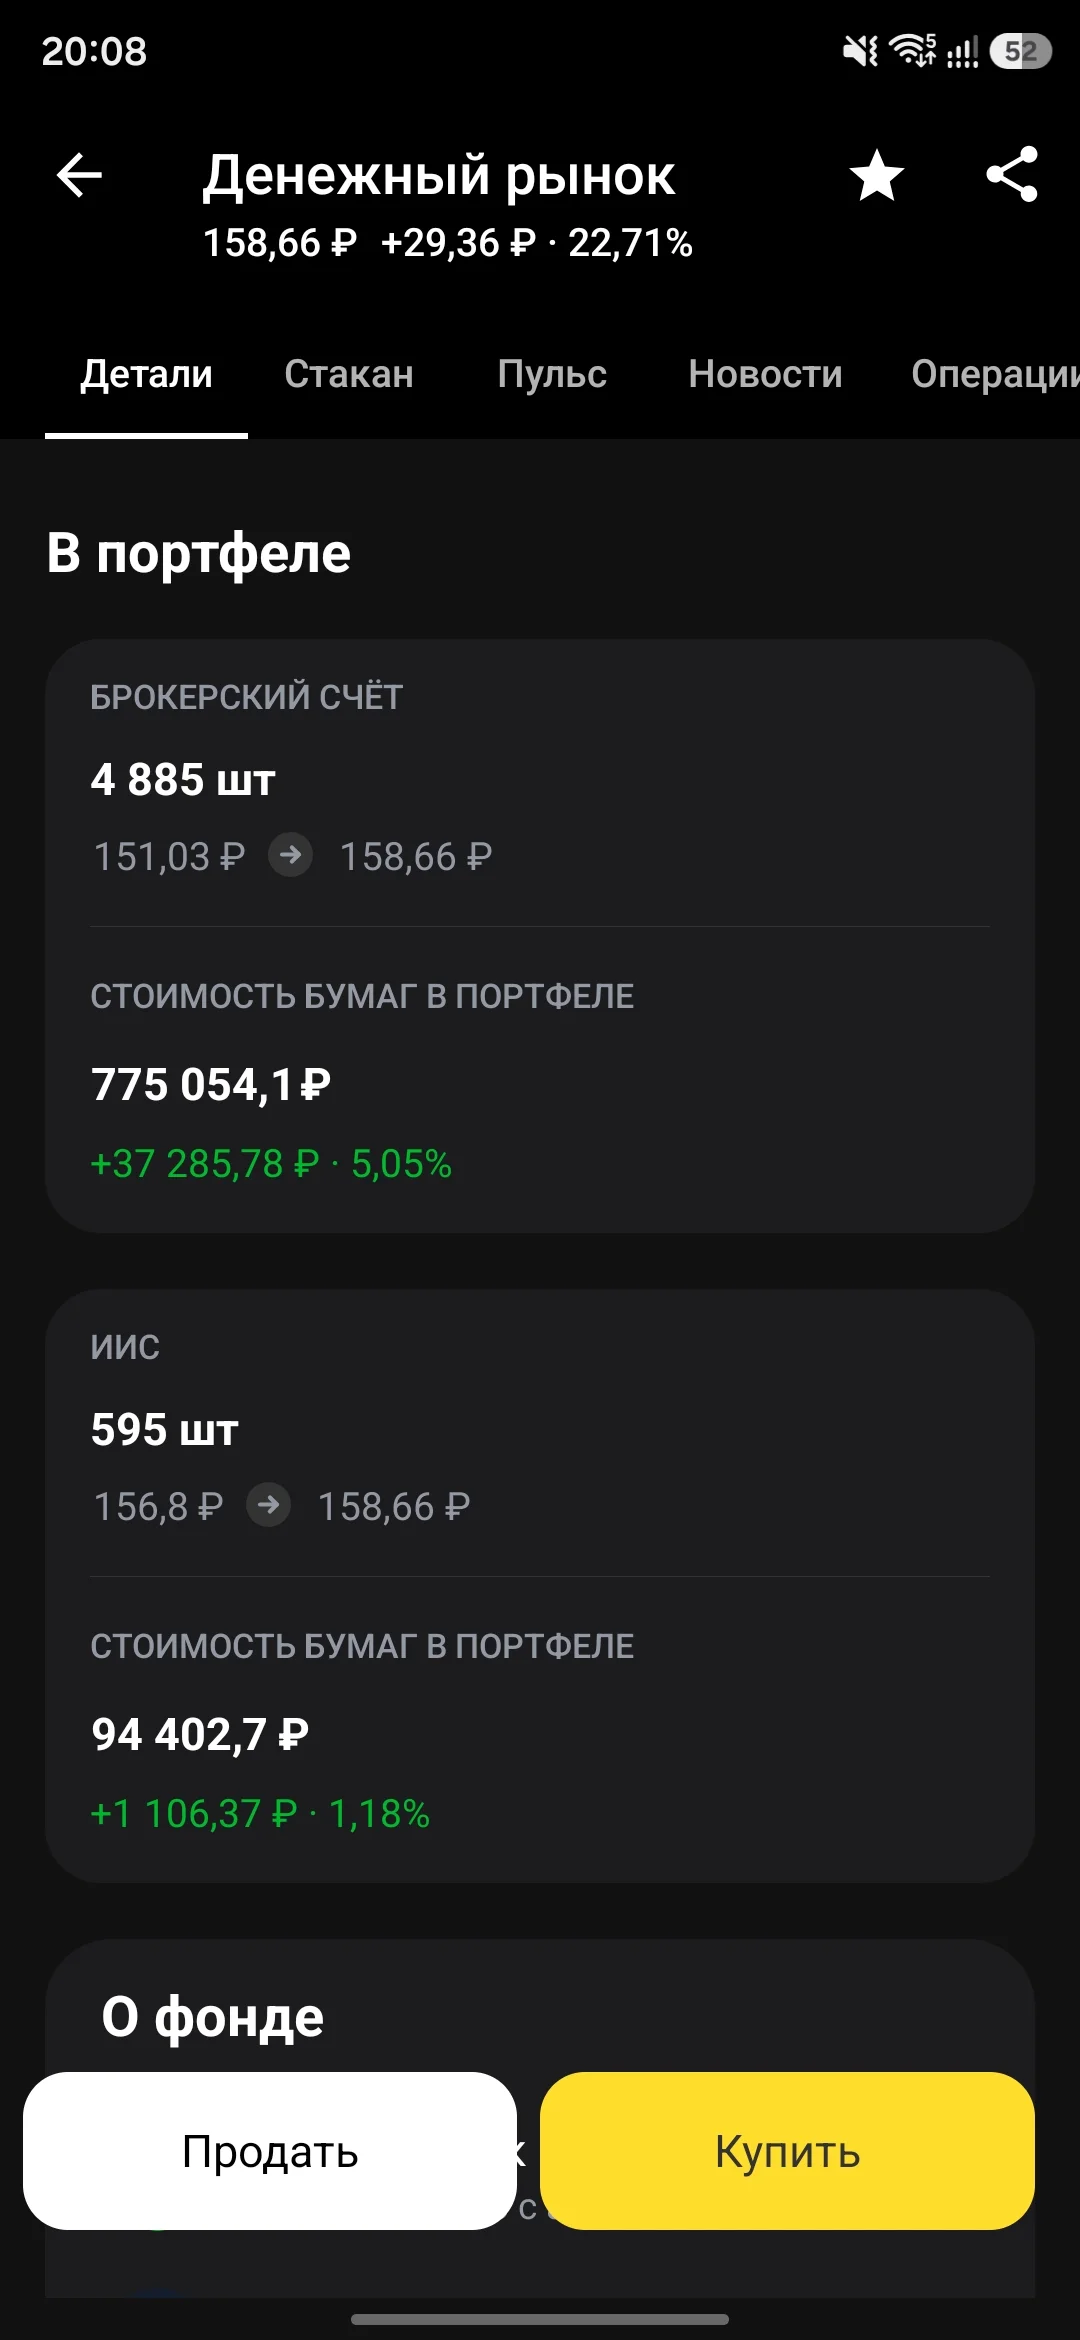
Task: Open the Новости tab
Action: (765, 374)
